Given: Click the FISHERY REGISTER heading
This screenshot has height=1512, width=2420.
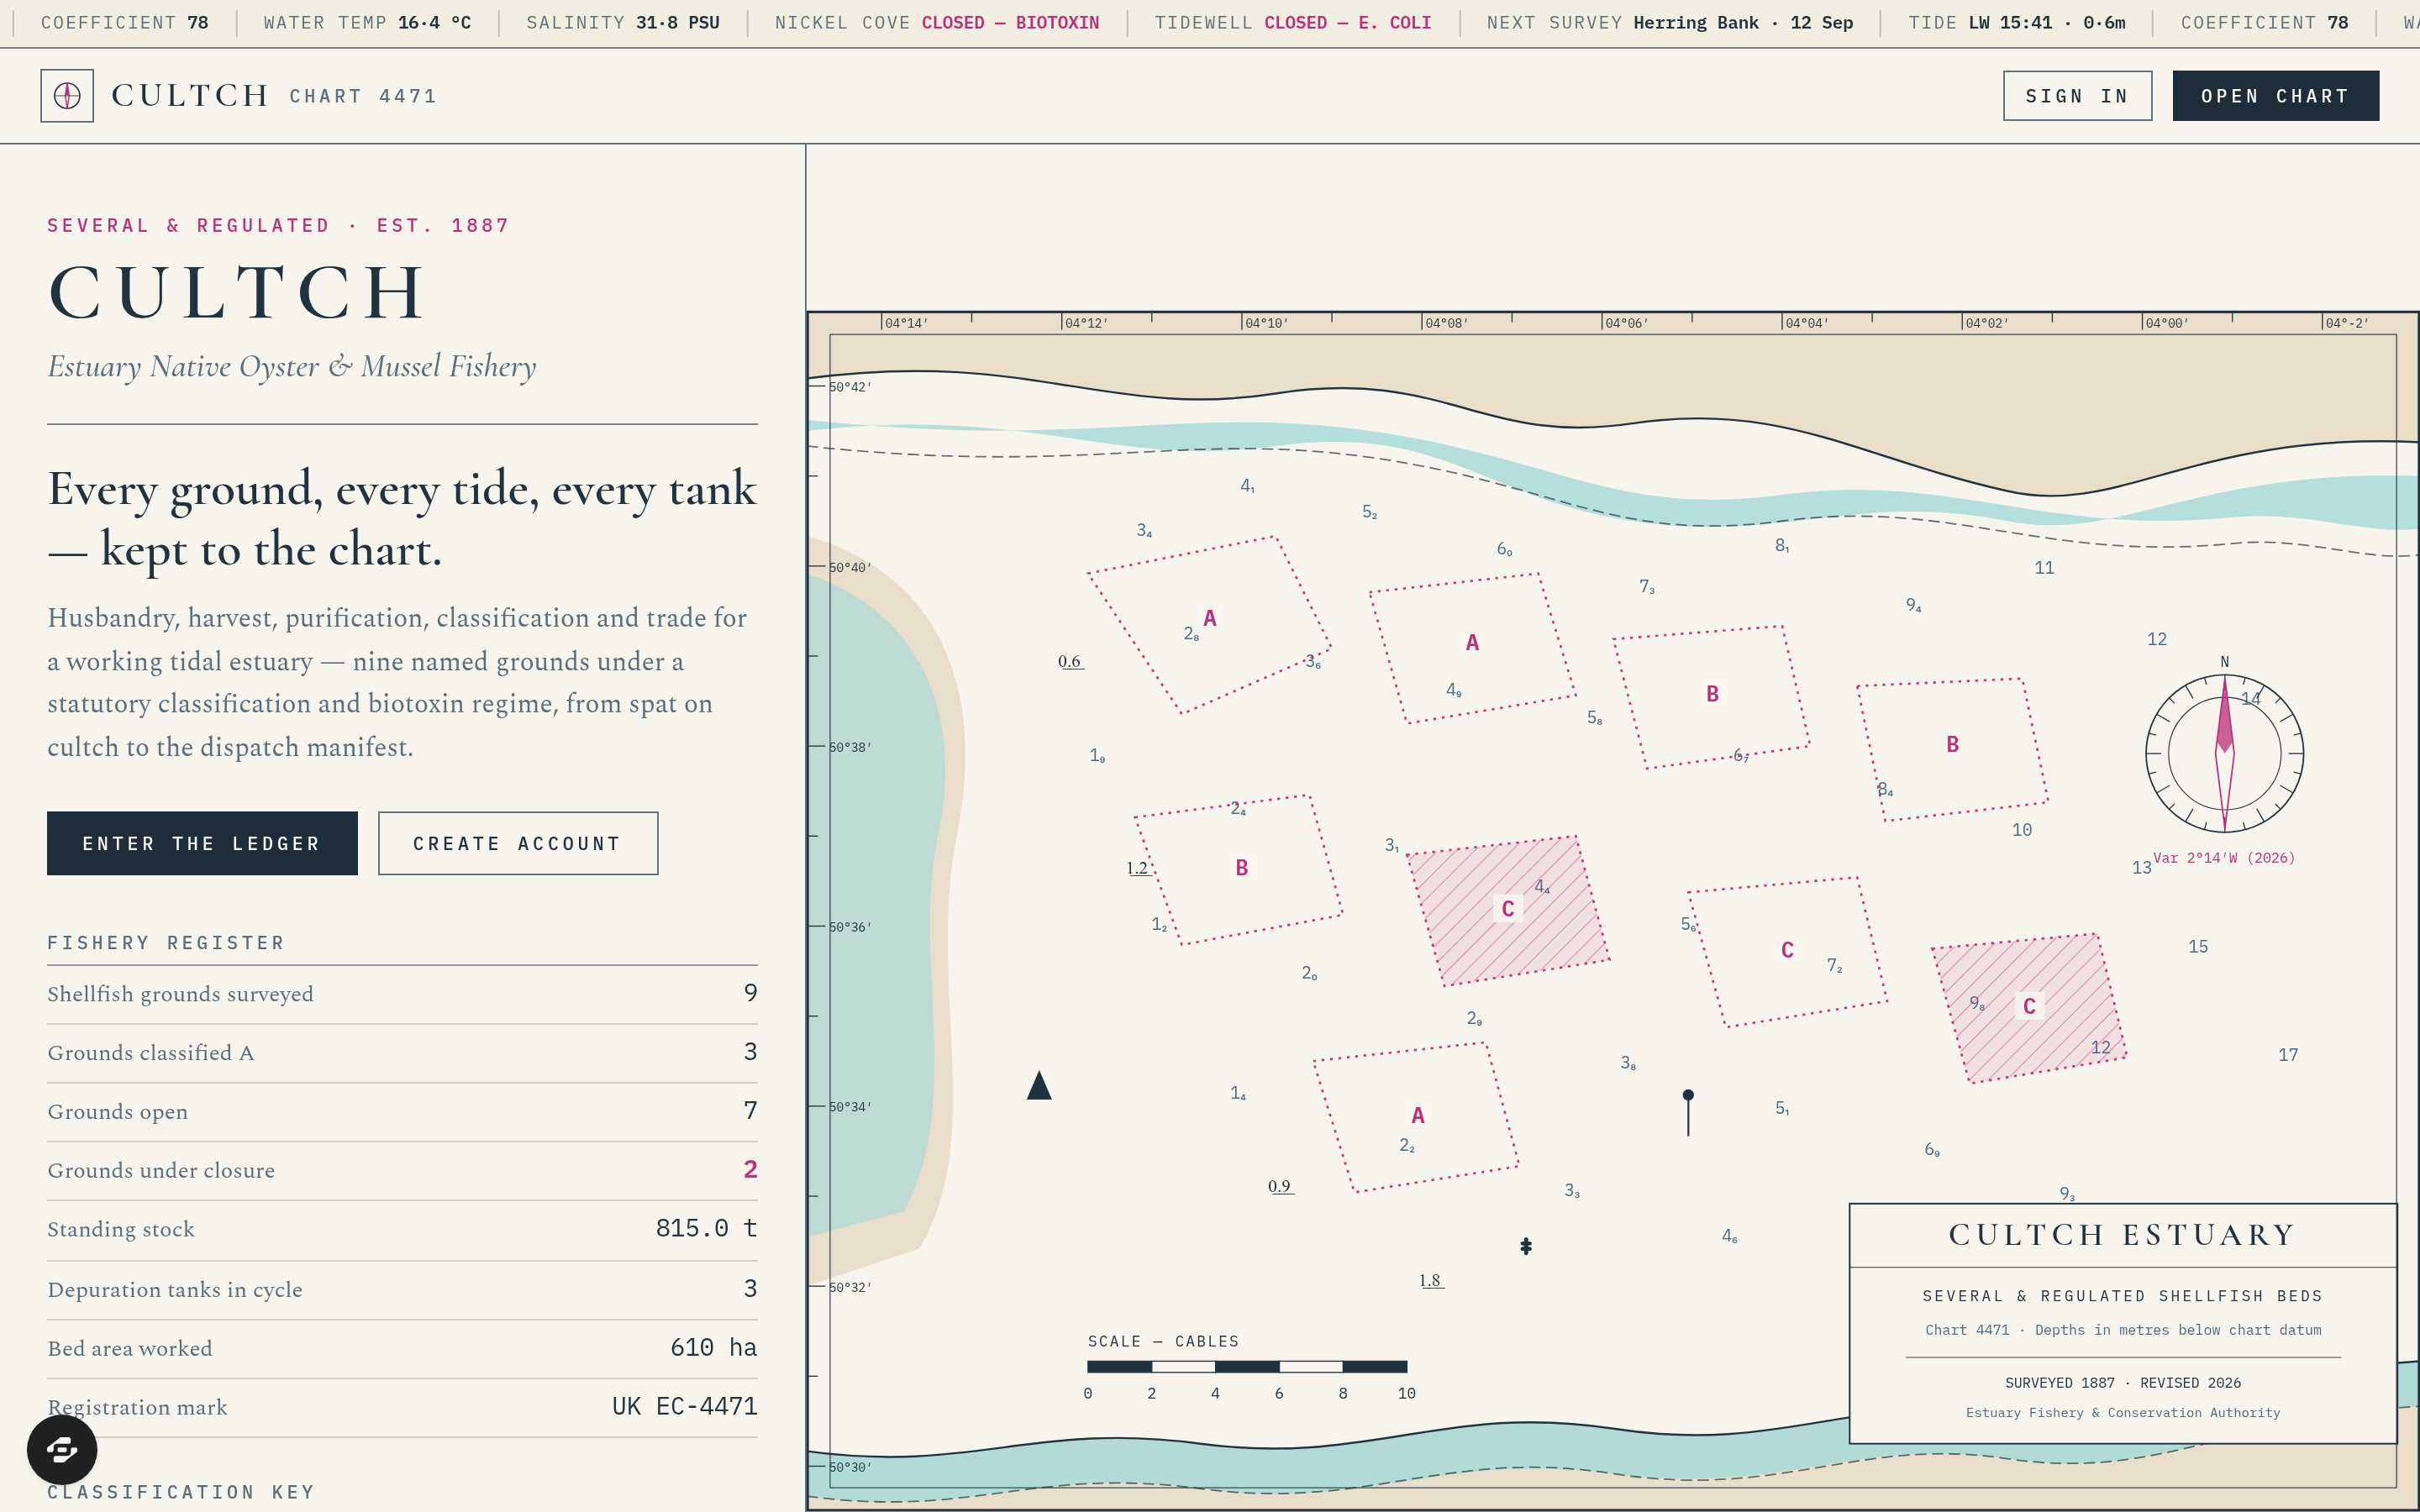Looking at the screenshot, I should click(166, 943).
